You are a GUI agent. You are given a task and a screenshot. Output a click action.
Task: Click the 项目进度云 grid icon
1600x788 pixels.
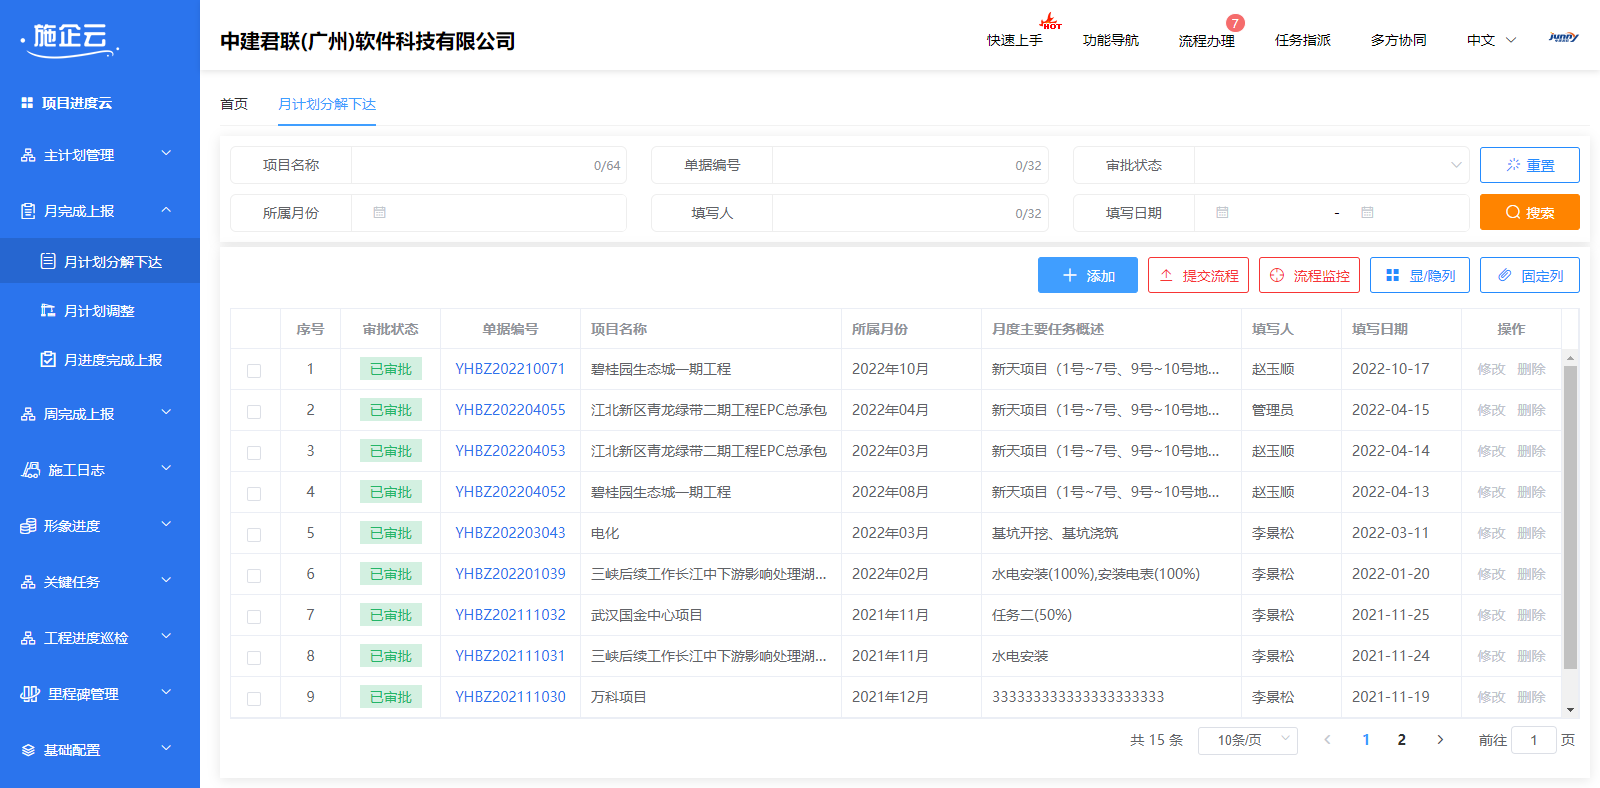click(x=27, y=103)
